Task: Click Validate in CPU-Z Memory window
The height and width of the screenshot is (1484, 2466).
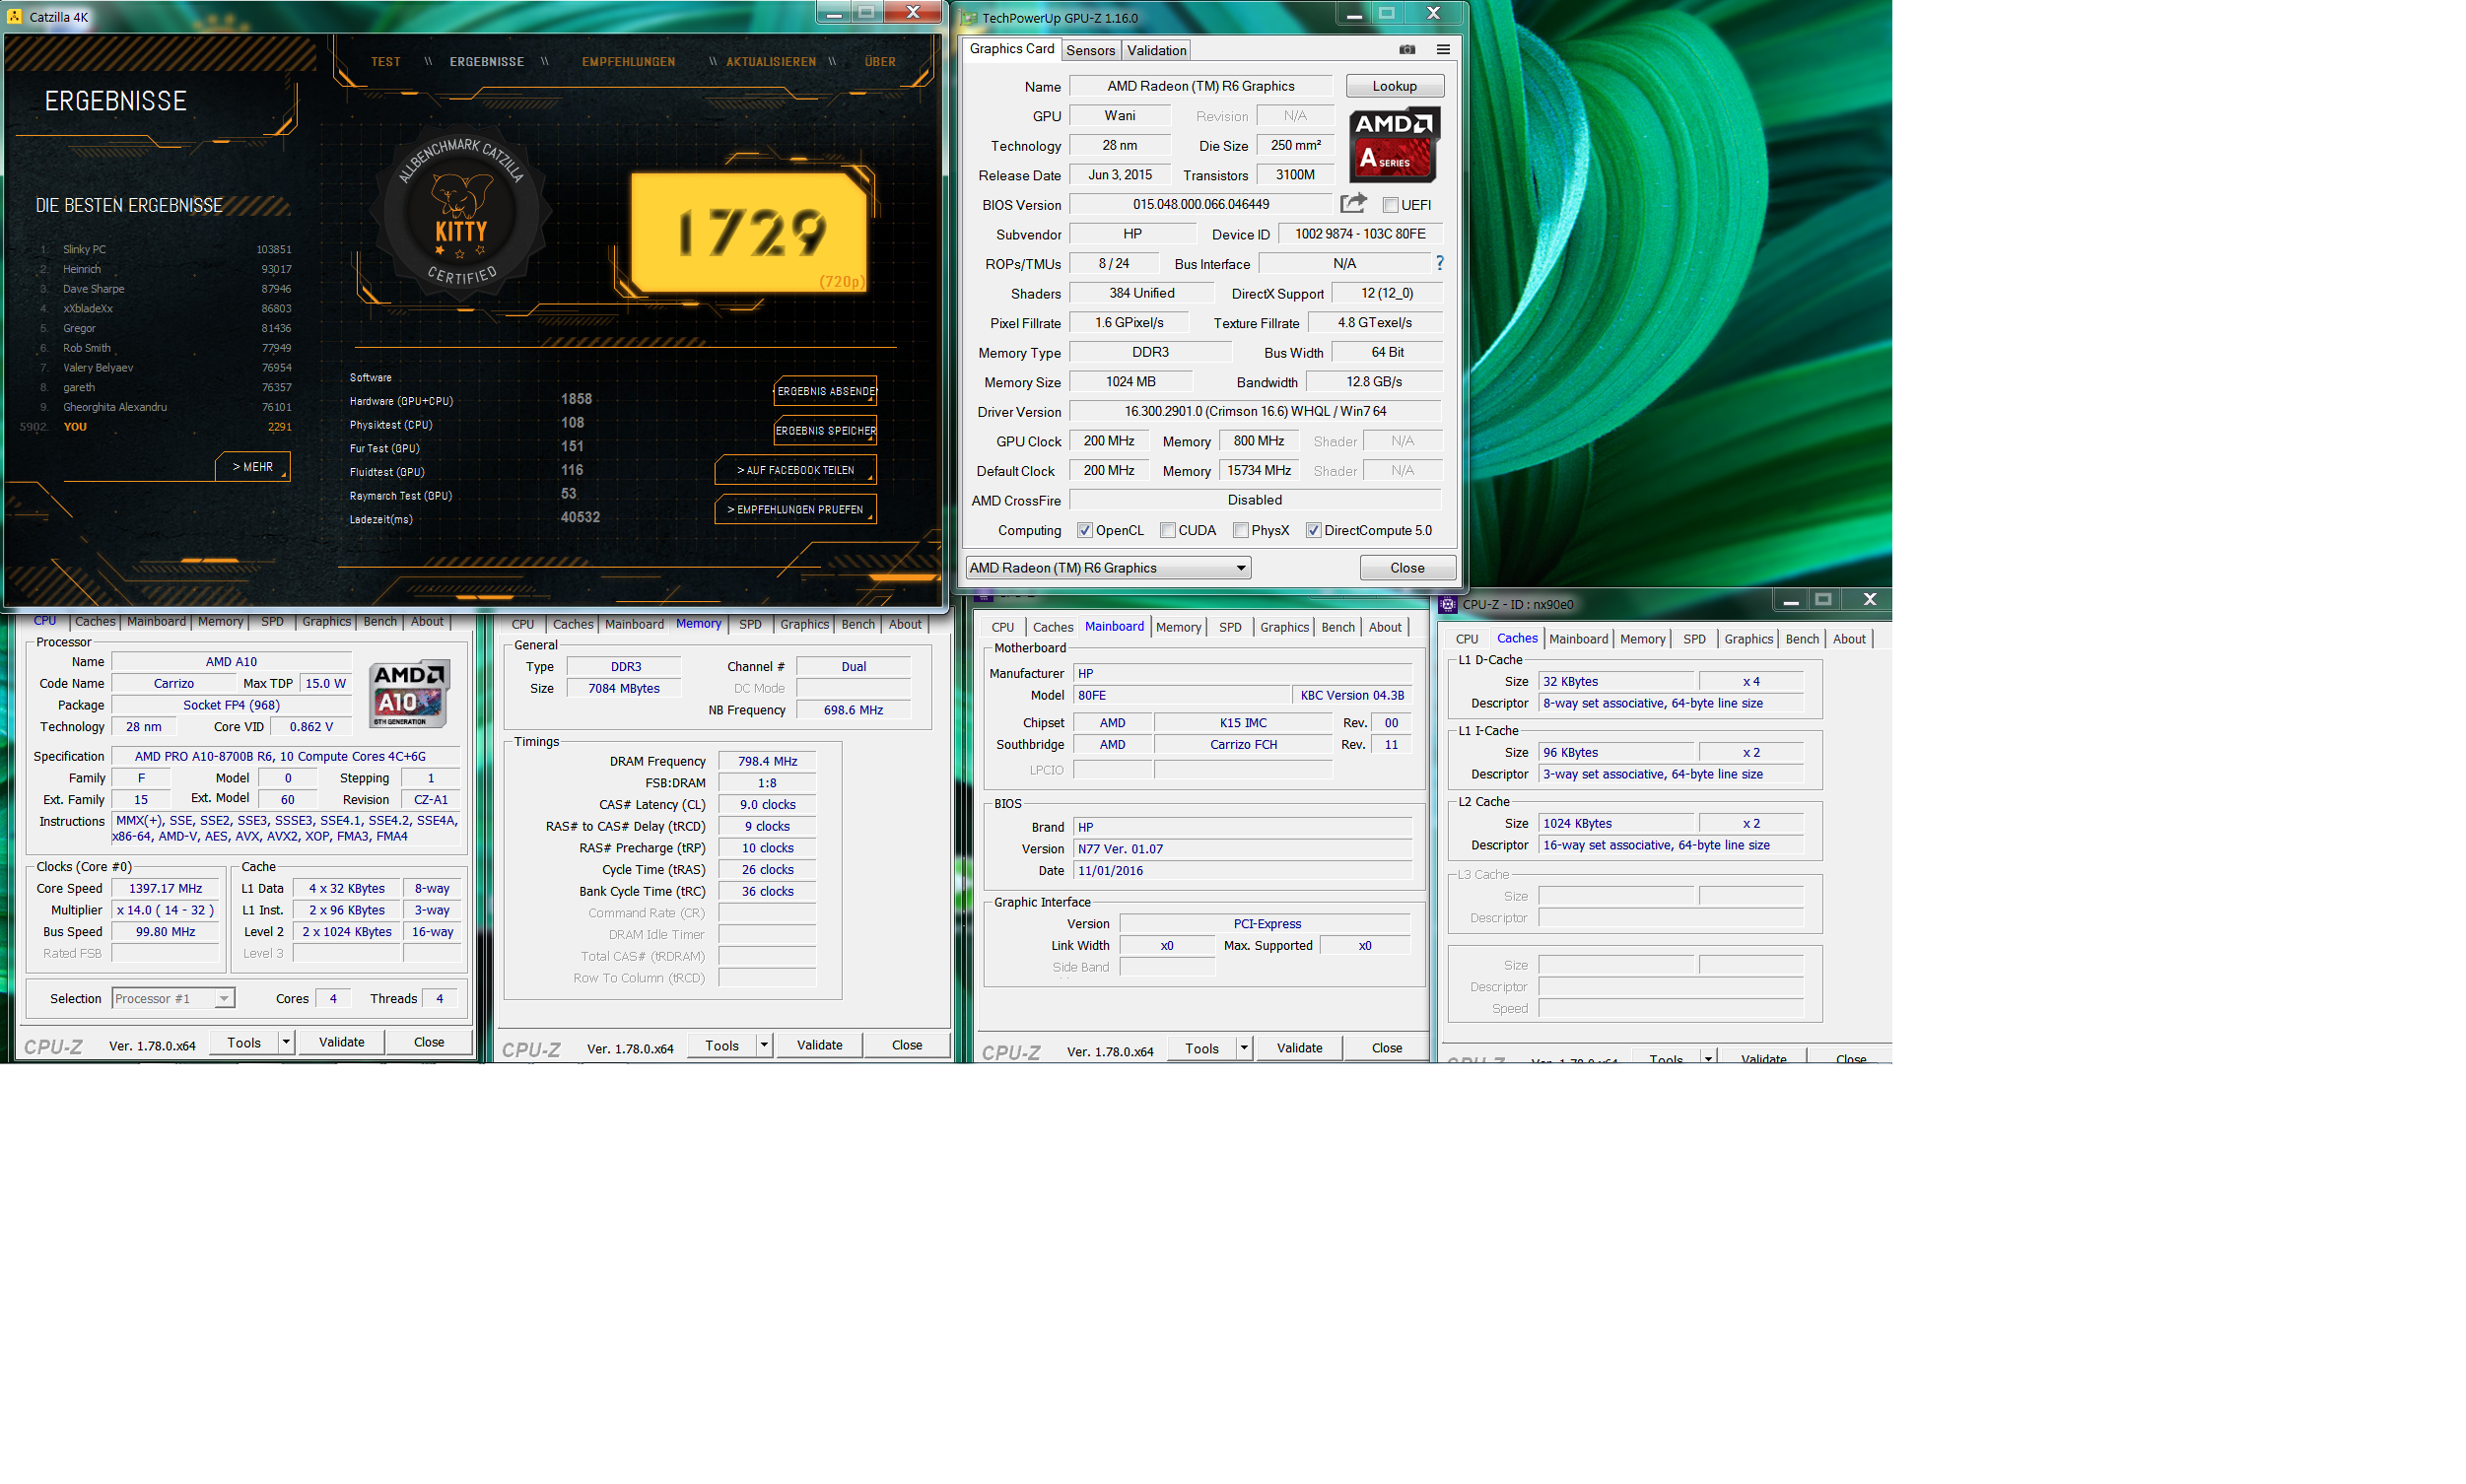Action: click(x=819, y=1045)
